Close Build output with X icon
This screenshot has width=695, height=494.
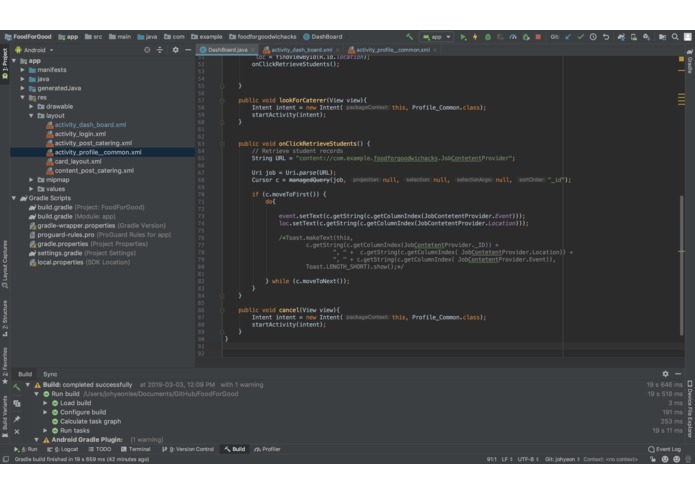click(x=16, y=432)
